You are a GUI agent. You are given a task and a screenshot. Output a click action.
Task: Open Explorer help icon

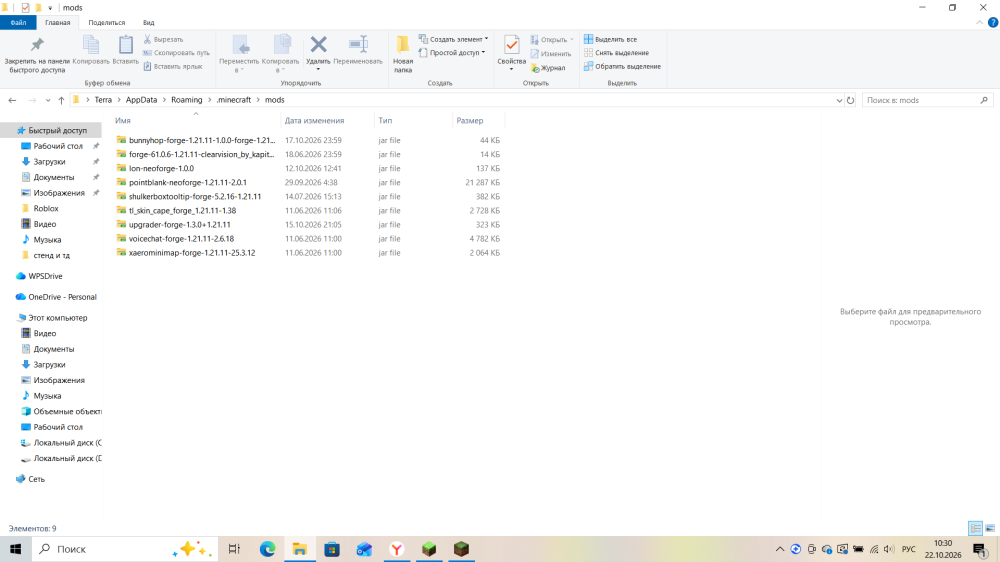point(993,22)
